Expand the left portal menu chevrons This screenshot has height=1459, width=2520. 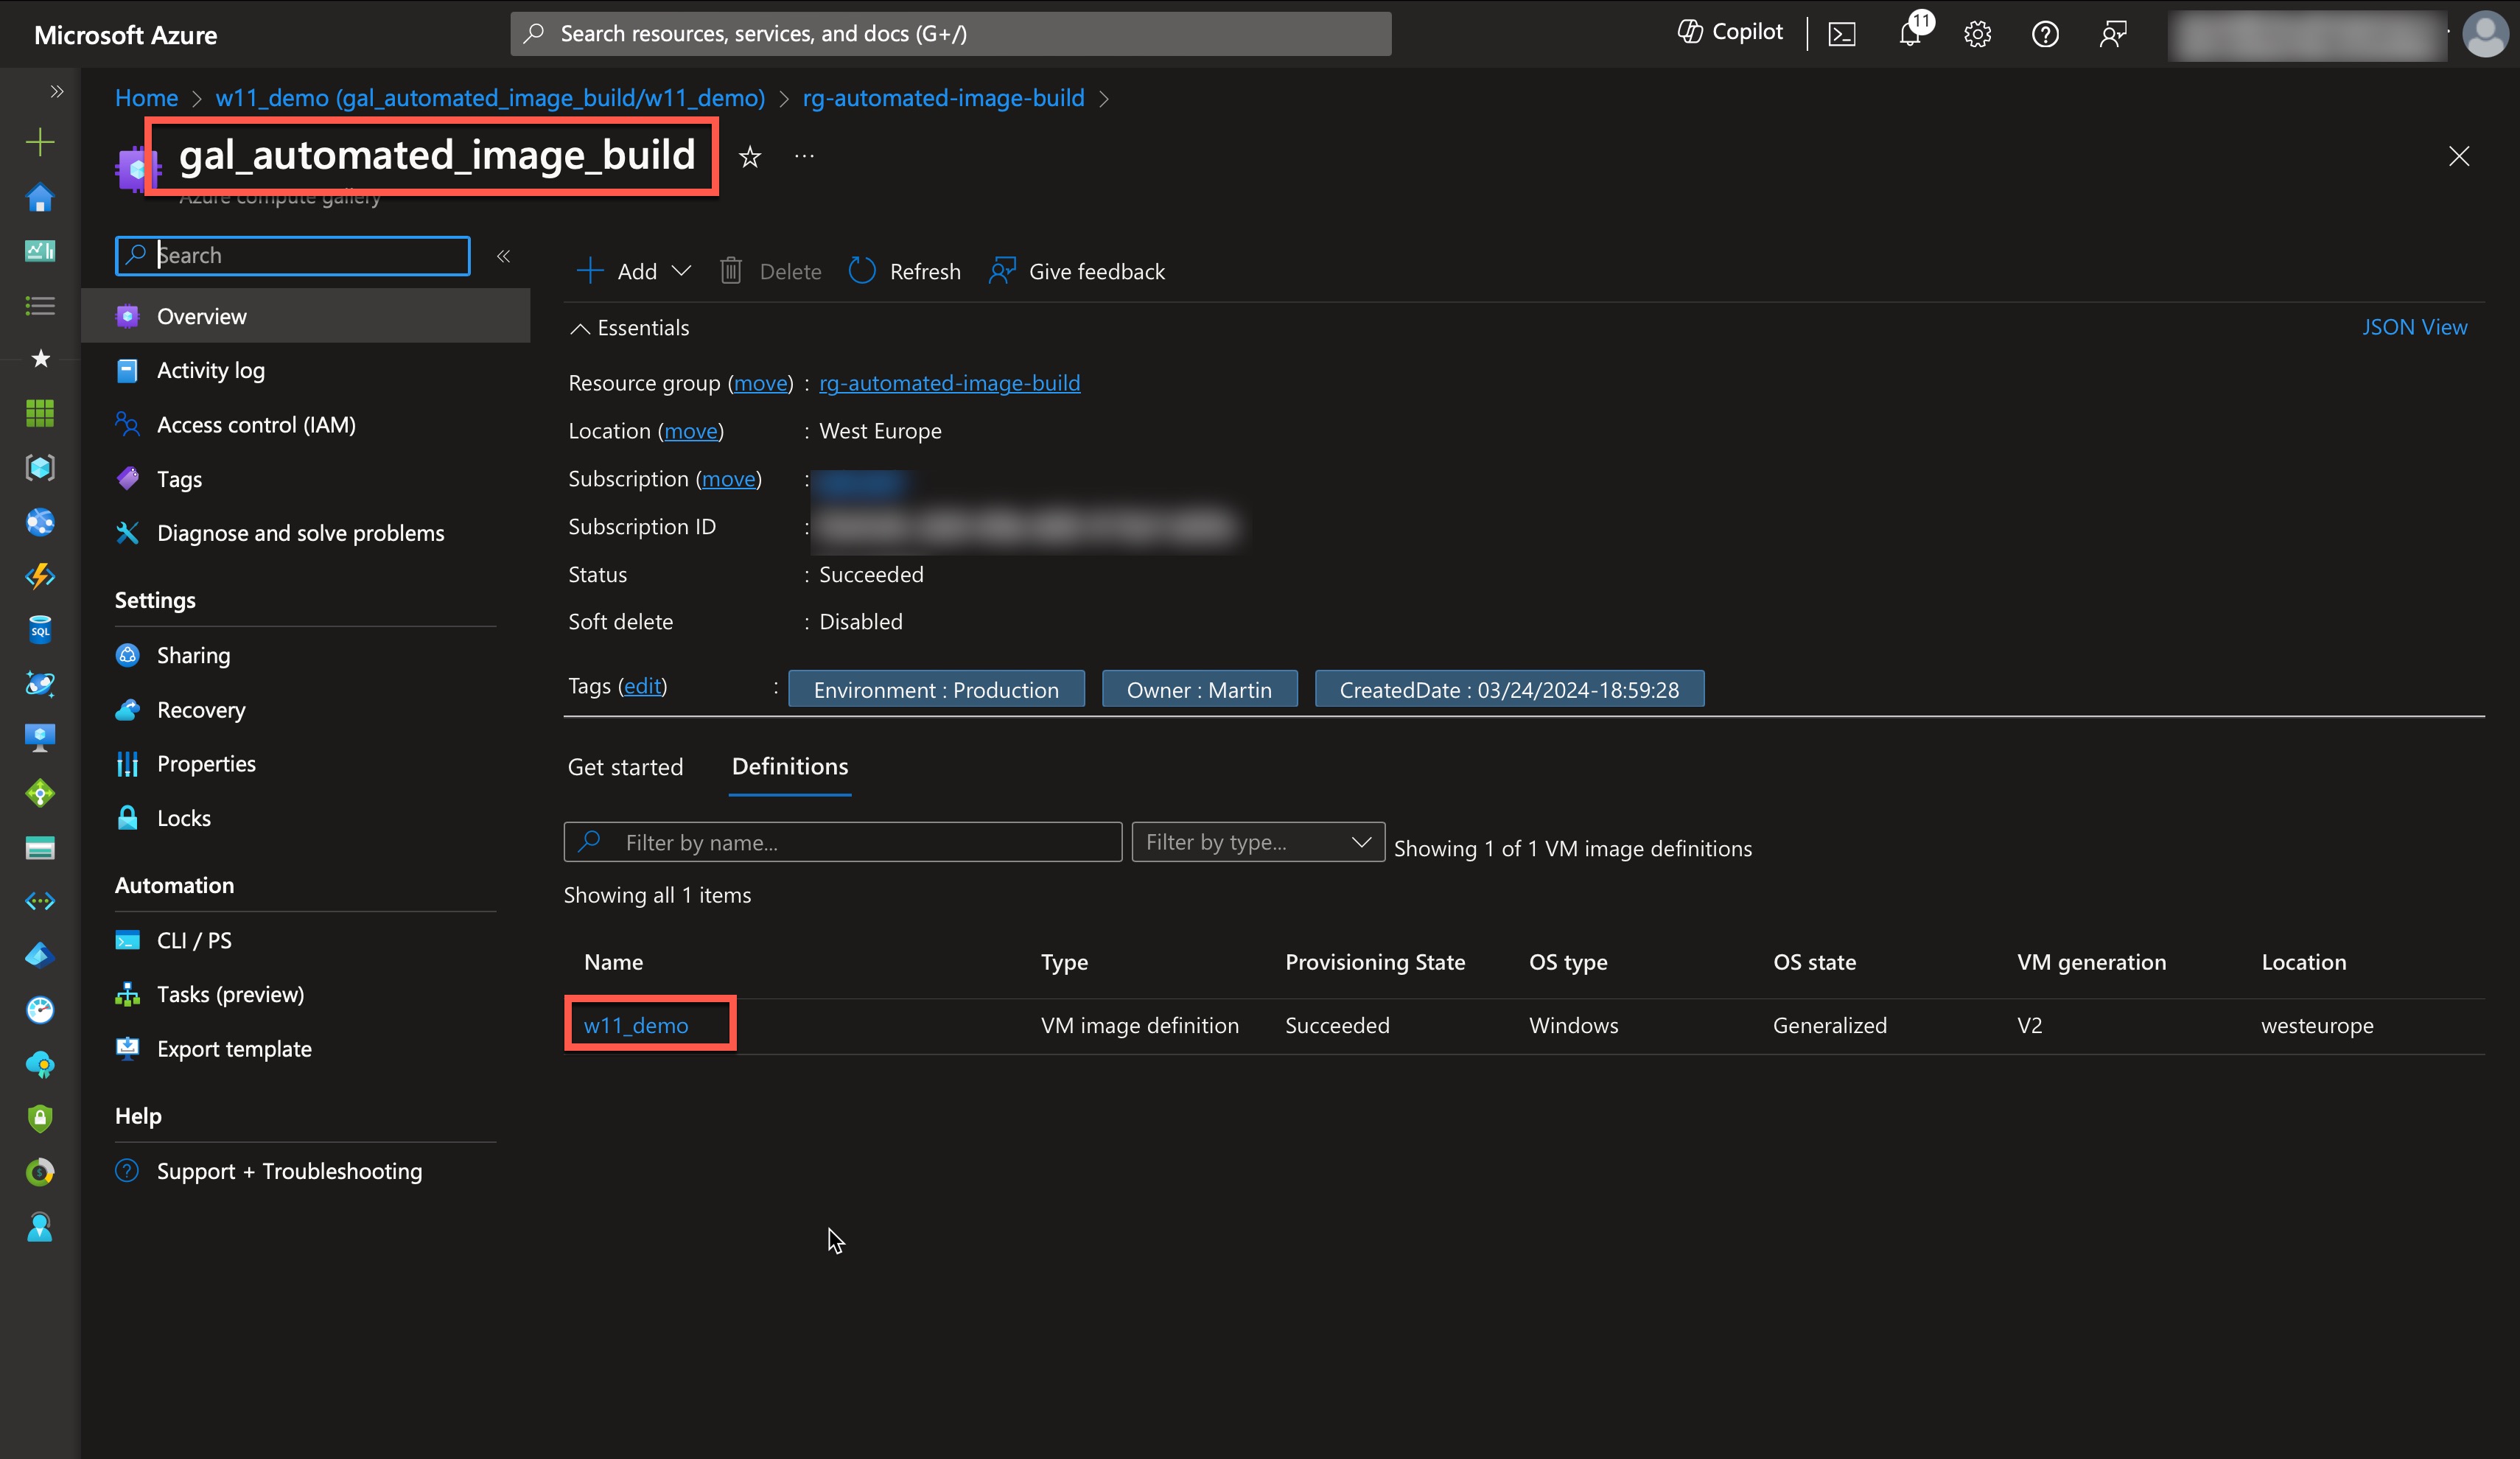coord(57,92)
